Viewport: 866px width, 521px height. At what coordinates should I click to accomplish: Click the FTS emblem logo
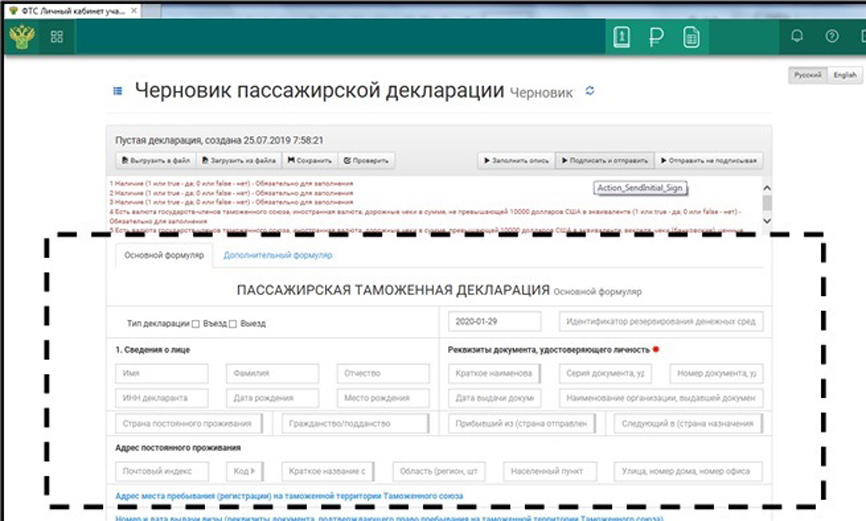22,36
